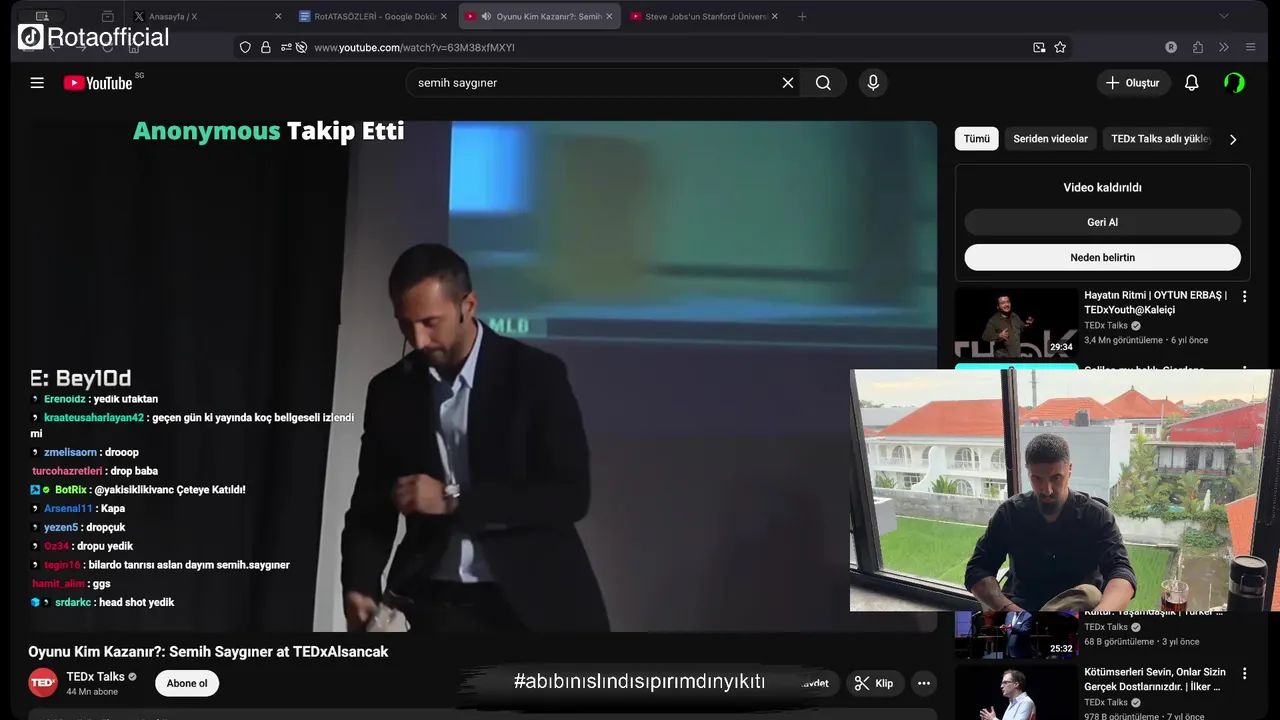This screenshot has height=720, width=1280.
Task: Focus the browser address bar URL
Action: [x=414, y=47]
